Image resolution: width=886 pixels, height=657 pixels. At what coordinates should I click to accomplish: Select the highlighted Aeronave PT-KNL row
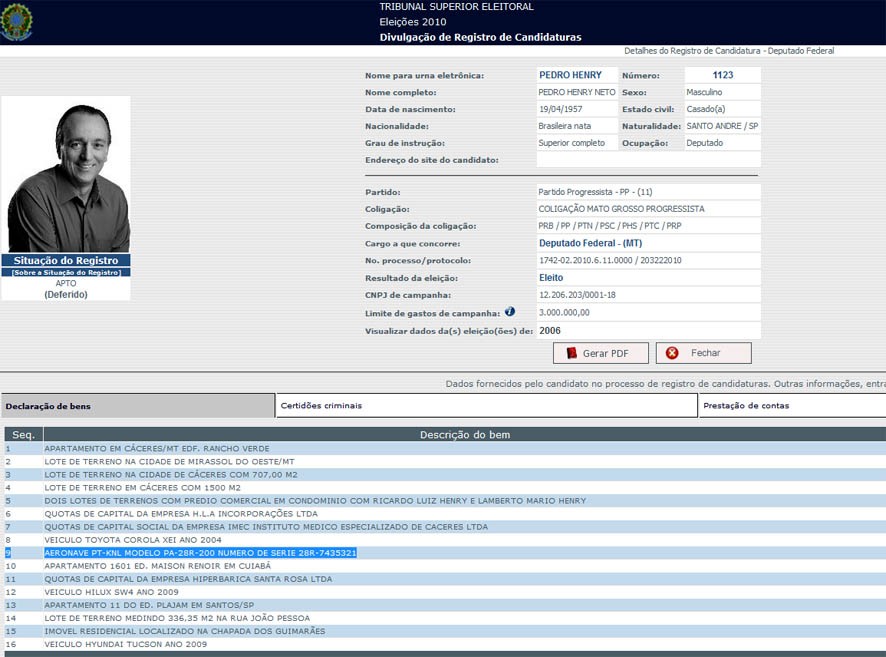[200, 553]
